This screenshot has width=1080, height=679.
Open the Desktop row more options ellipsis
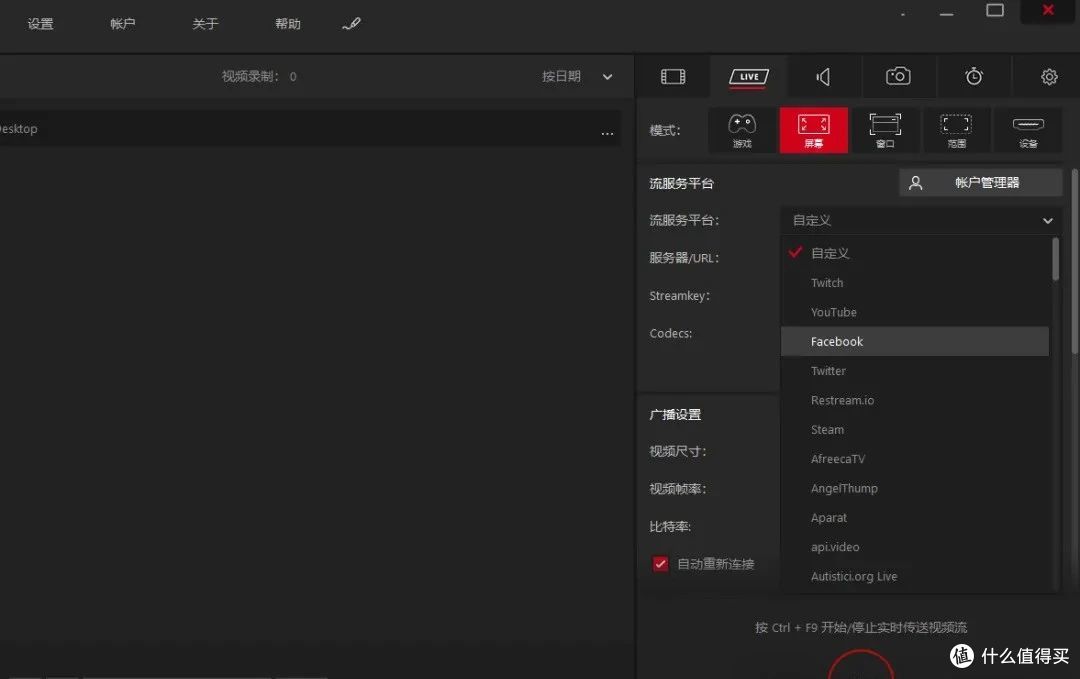point(607,132)
